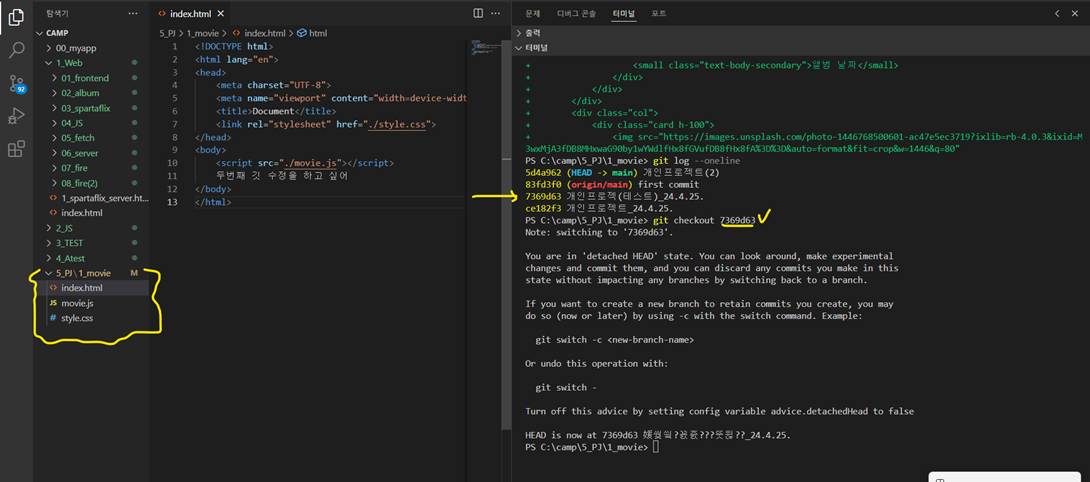This screenshot has width=1090, height=482.
Task: Click 1_movie in the breadcrumb
Action: tap(203, 33)
